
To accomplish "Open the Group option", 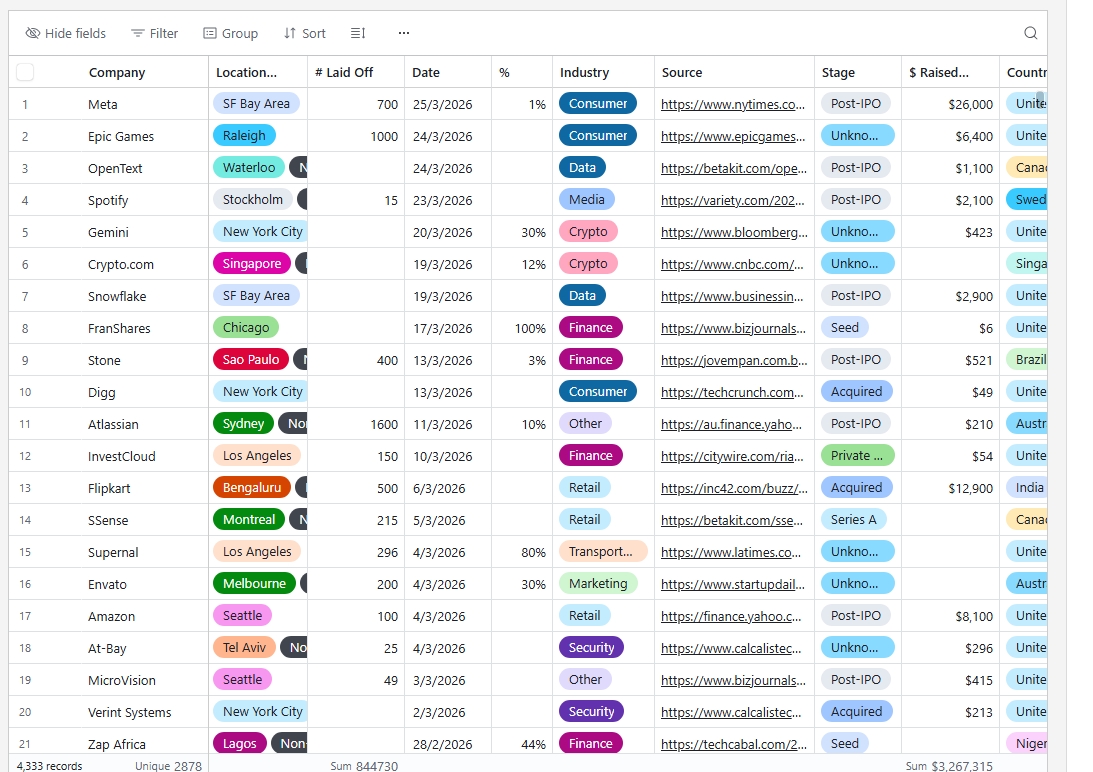I will pos(231,33).
